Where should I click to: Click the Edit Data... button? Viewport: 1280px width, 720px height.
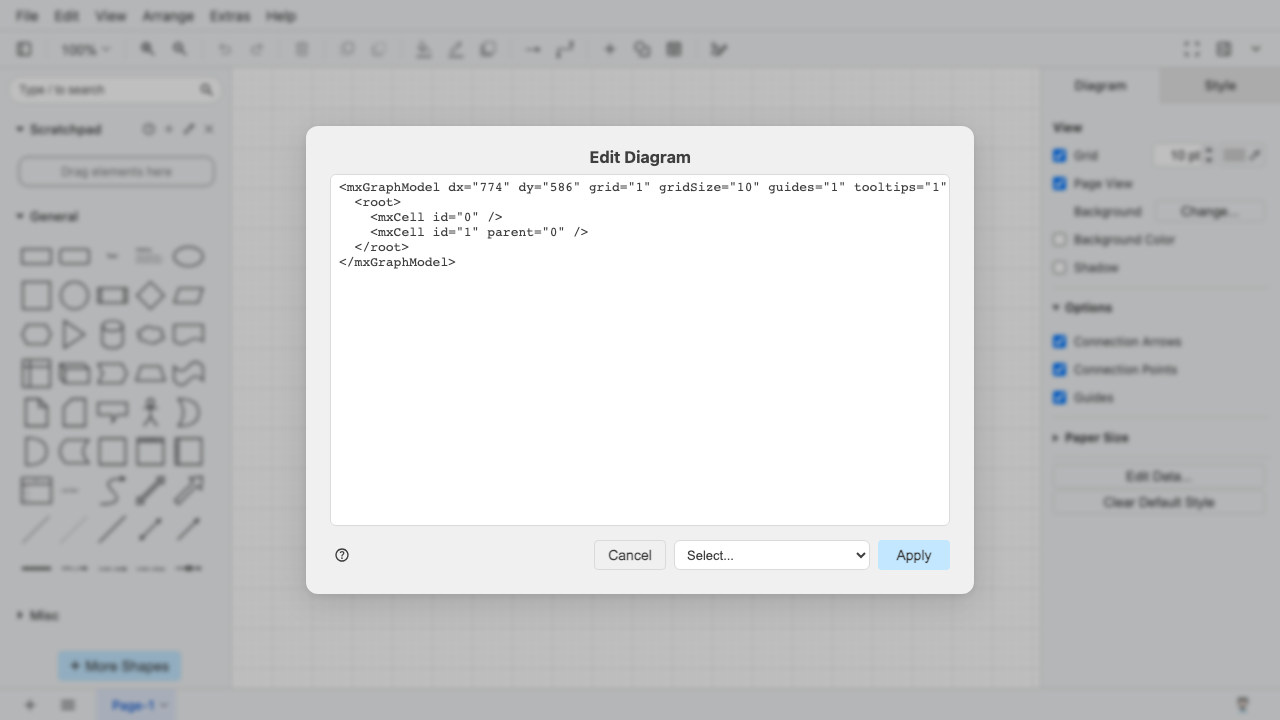tap(1159, 476)
